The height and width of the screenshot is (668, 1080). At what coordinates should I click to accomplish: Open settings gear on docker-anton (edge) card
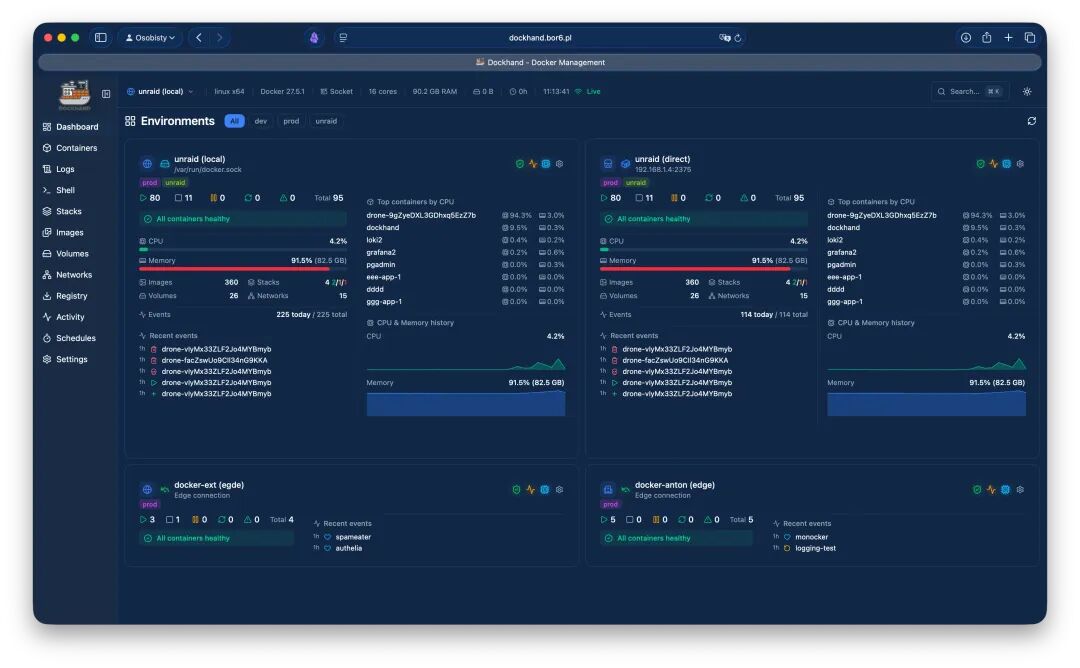coord(1020,490)
